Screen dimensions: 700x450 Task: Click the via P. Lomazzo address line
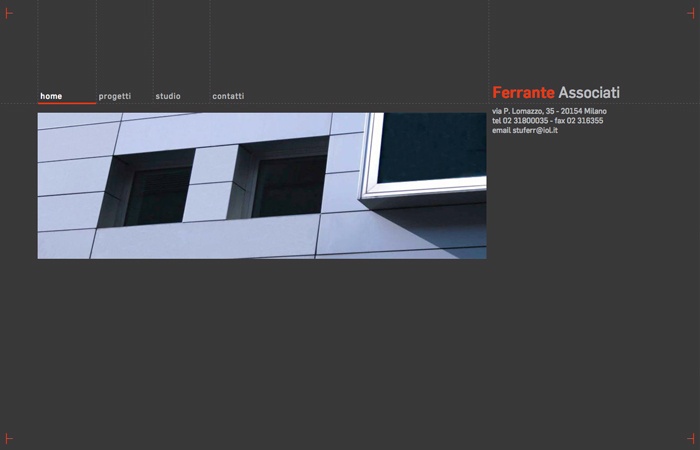(549, 111)
